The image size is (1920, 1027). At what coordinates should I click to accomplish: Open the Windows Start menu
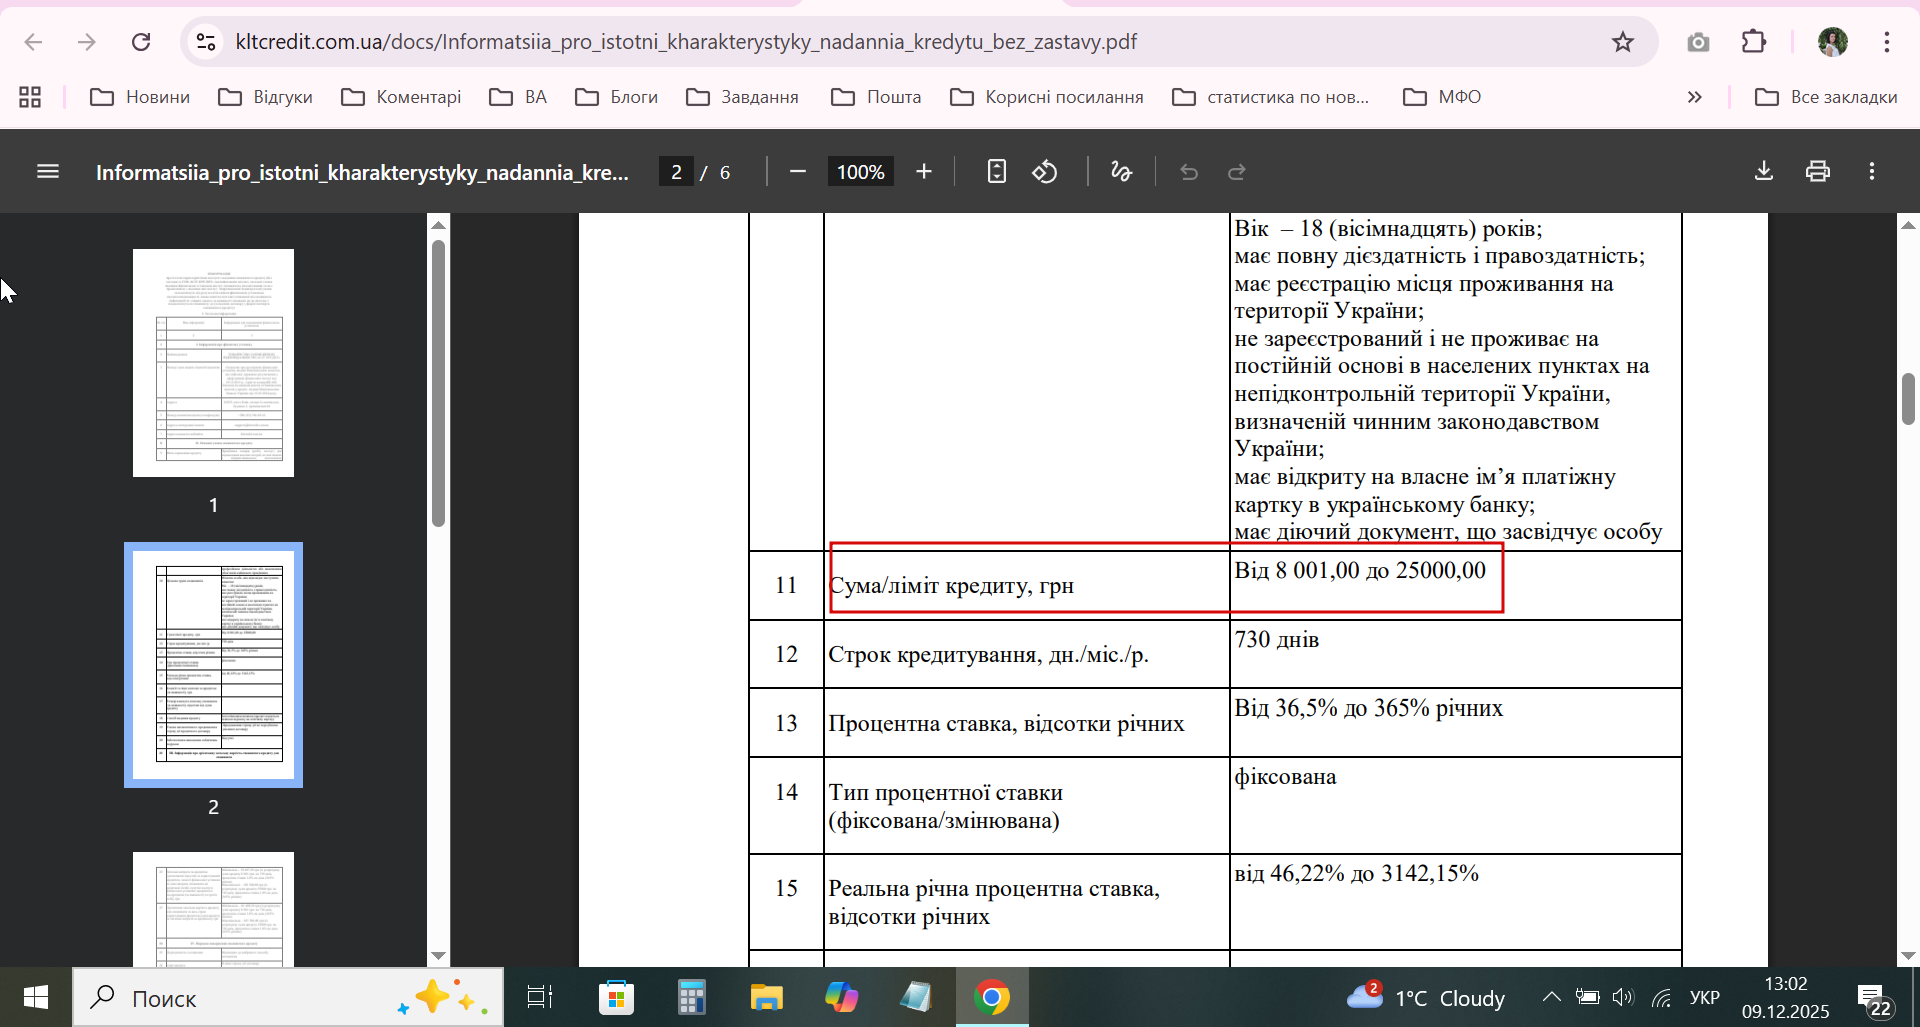point(35,997)
